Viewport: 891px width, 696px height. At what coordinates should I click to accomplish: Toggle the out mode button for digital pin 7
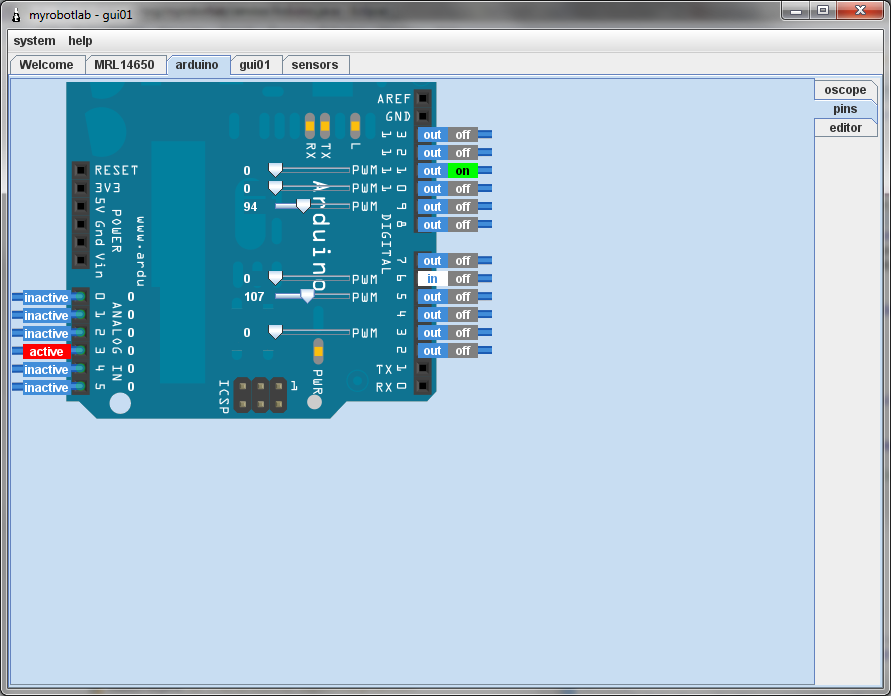click(432, 261)
